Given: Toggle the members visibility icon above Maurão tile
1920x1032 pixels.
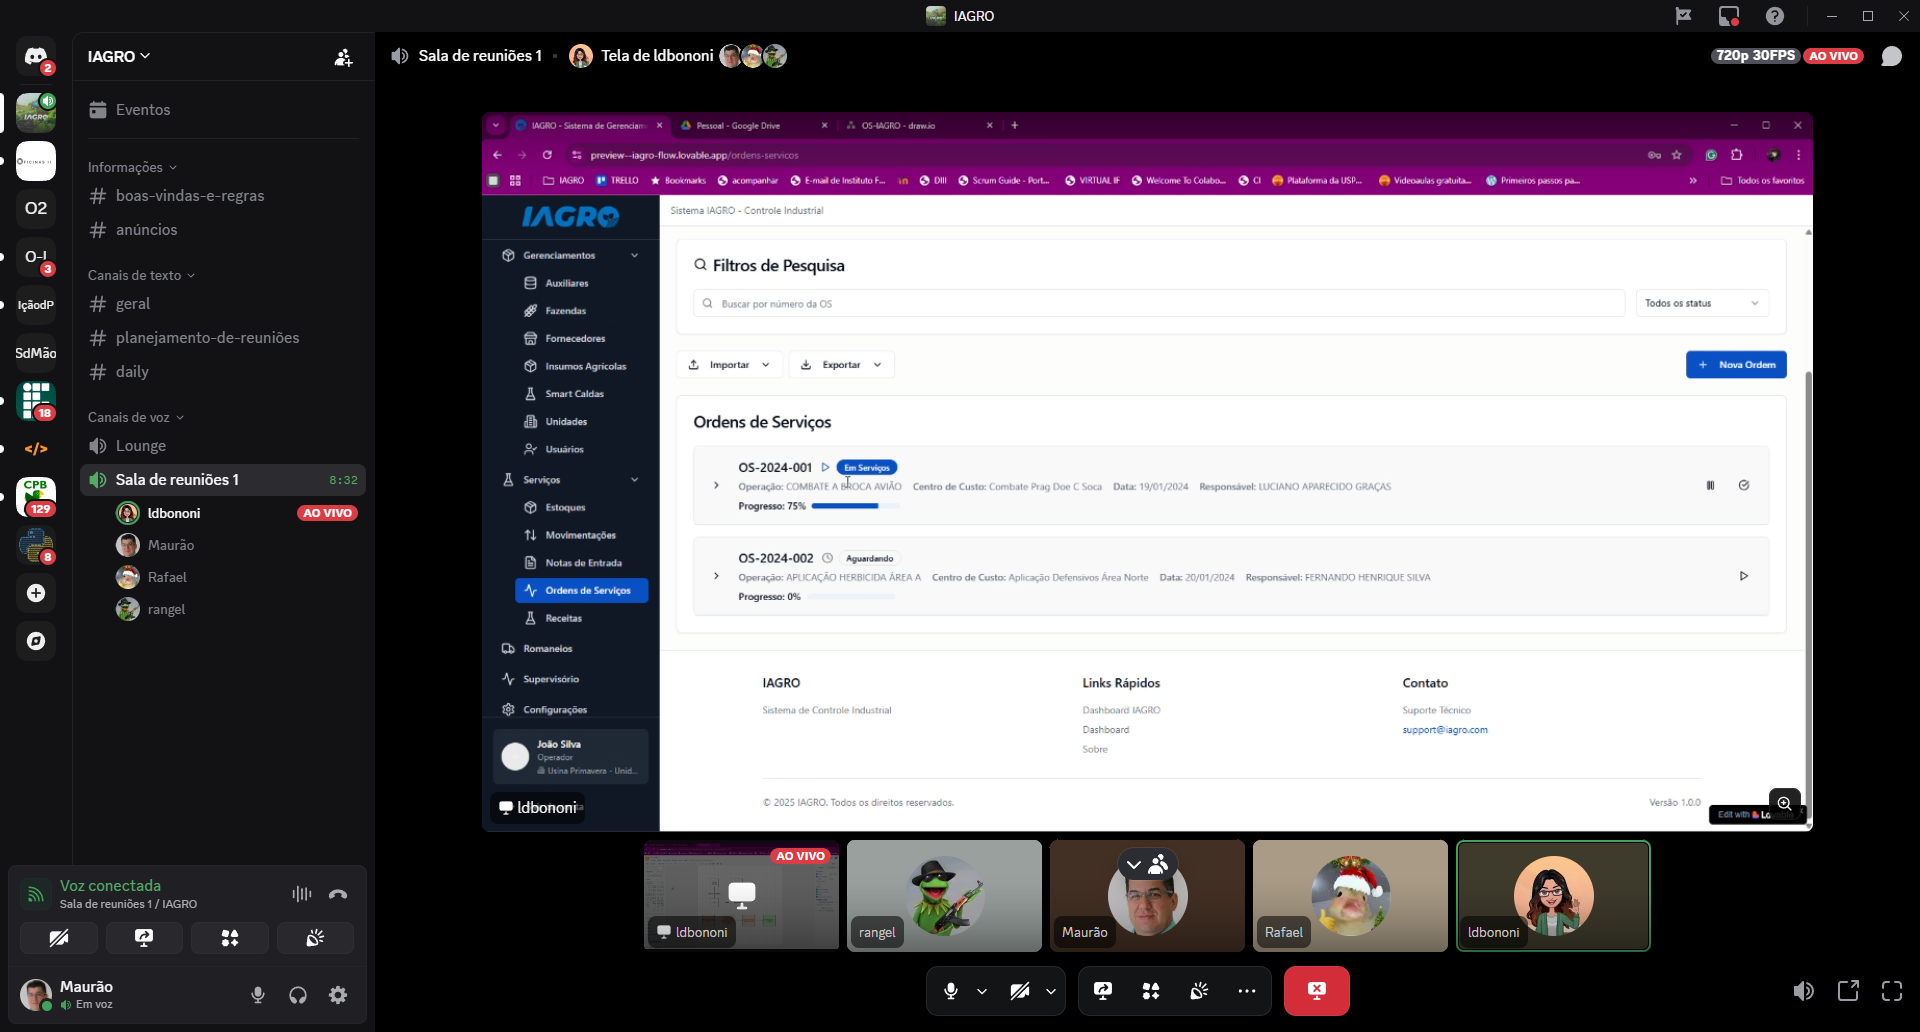Looking at the screenshot, I should coord(1159,864).
